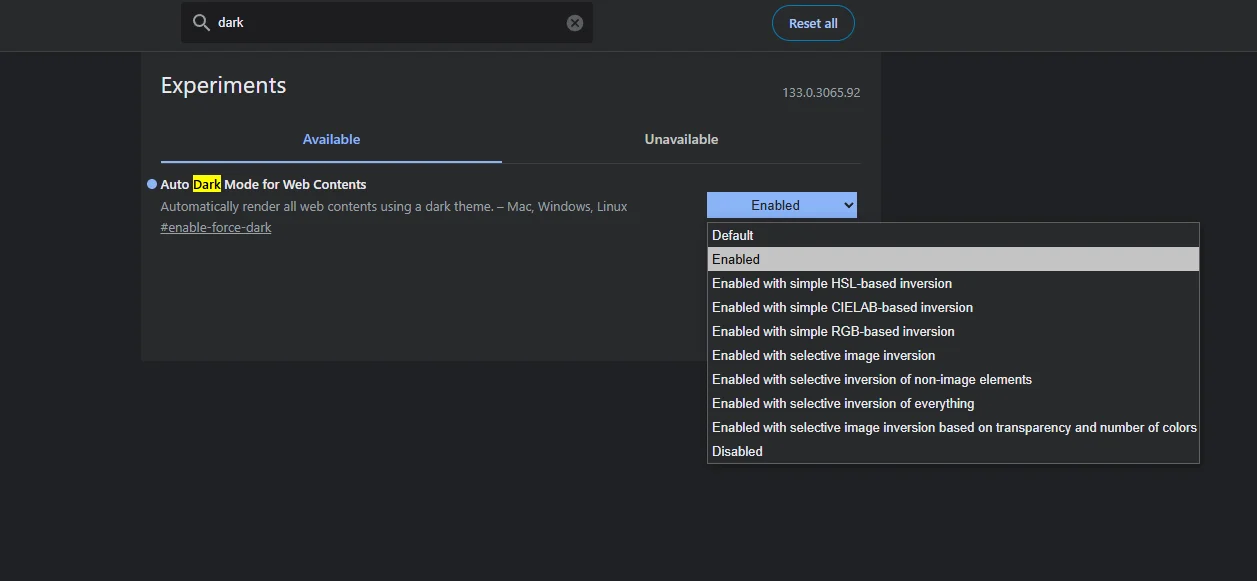Collapse the Enabled dropdown for Auto Dark Mode
The width and height of the screenshot is (1257, 581).
pos(781,205)
